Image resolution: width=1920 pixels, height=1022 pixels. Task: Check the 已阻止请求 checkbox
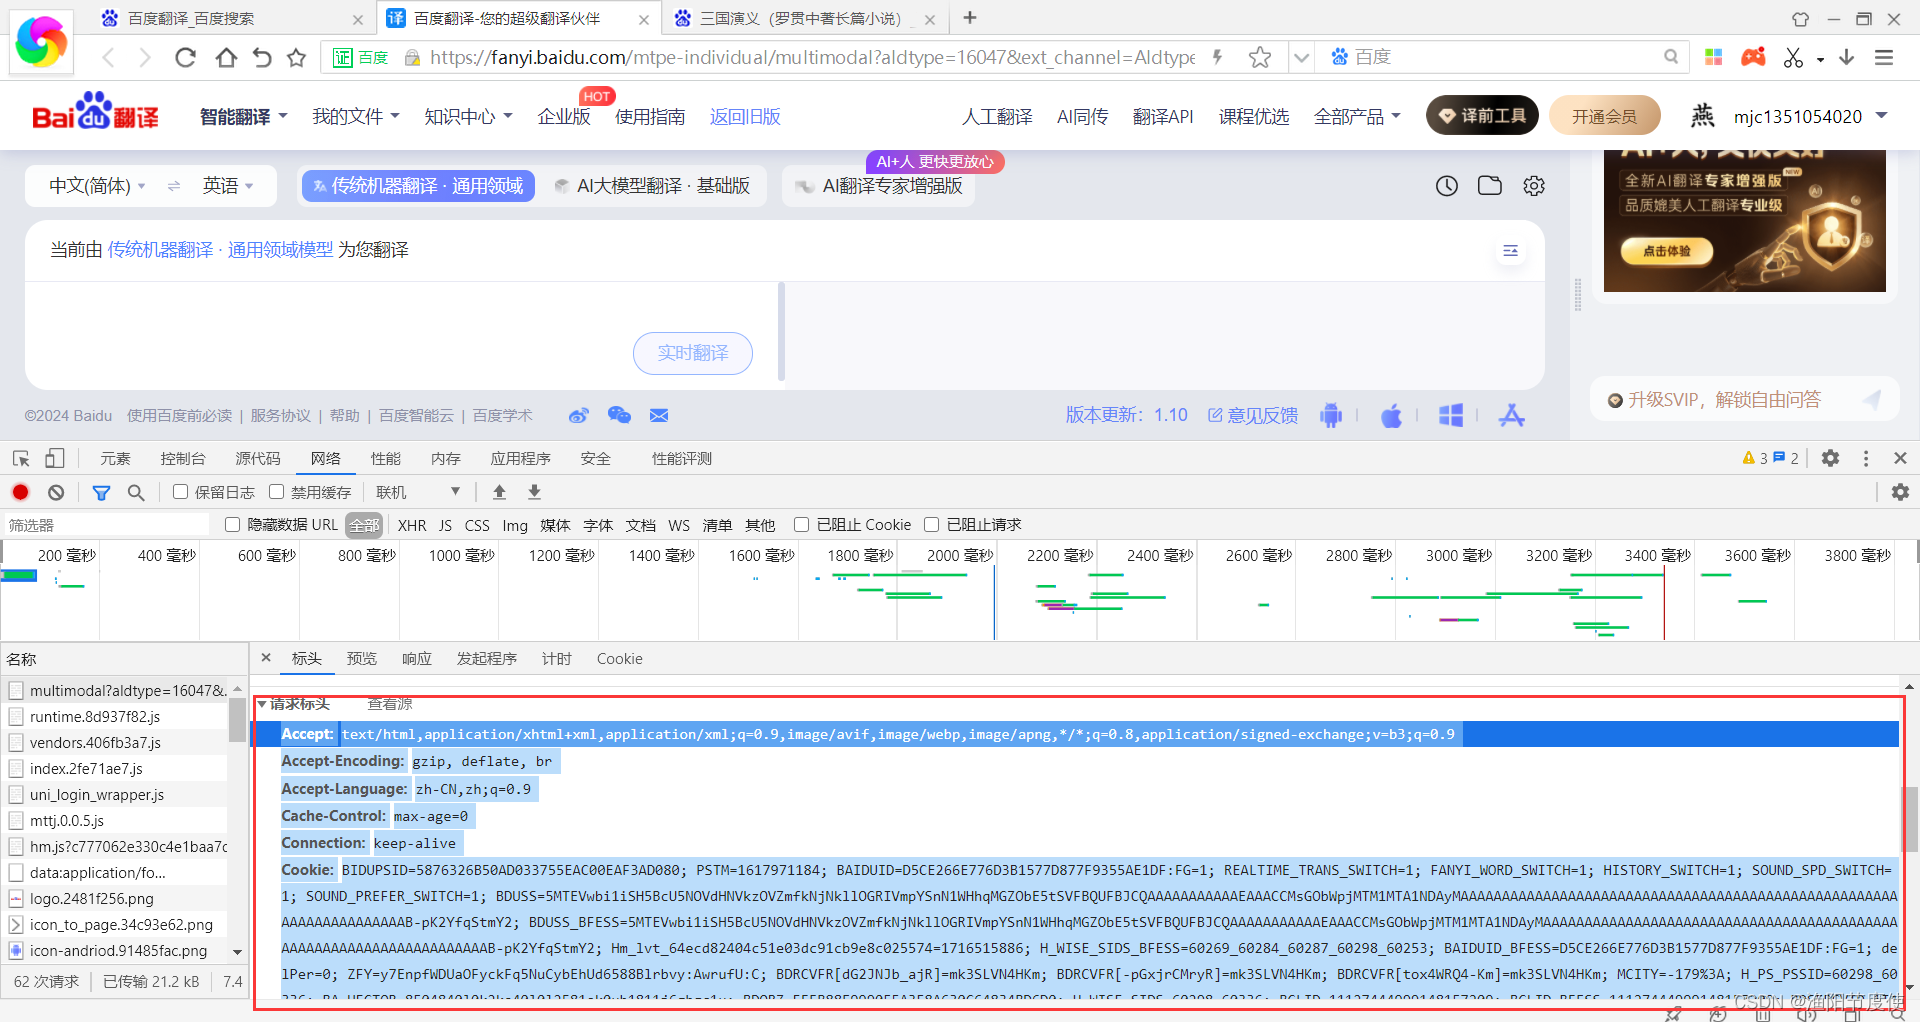[931, 525]
